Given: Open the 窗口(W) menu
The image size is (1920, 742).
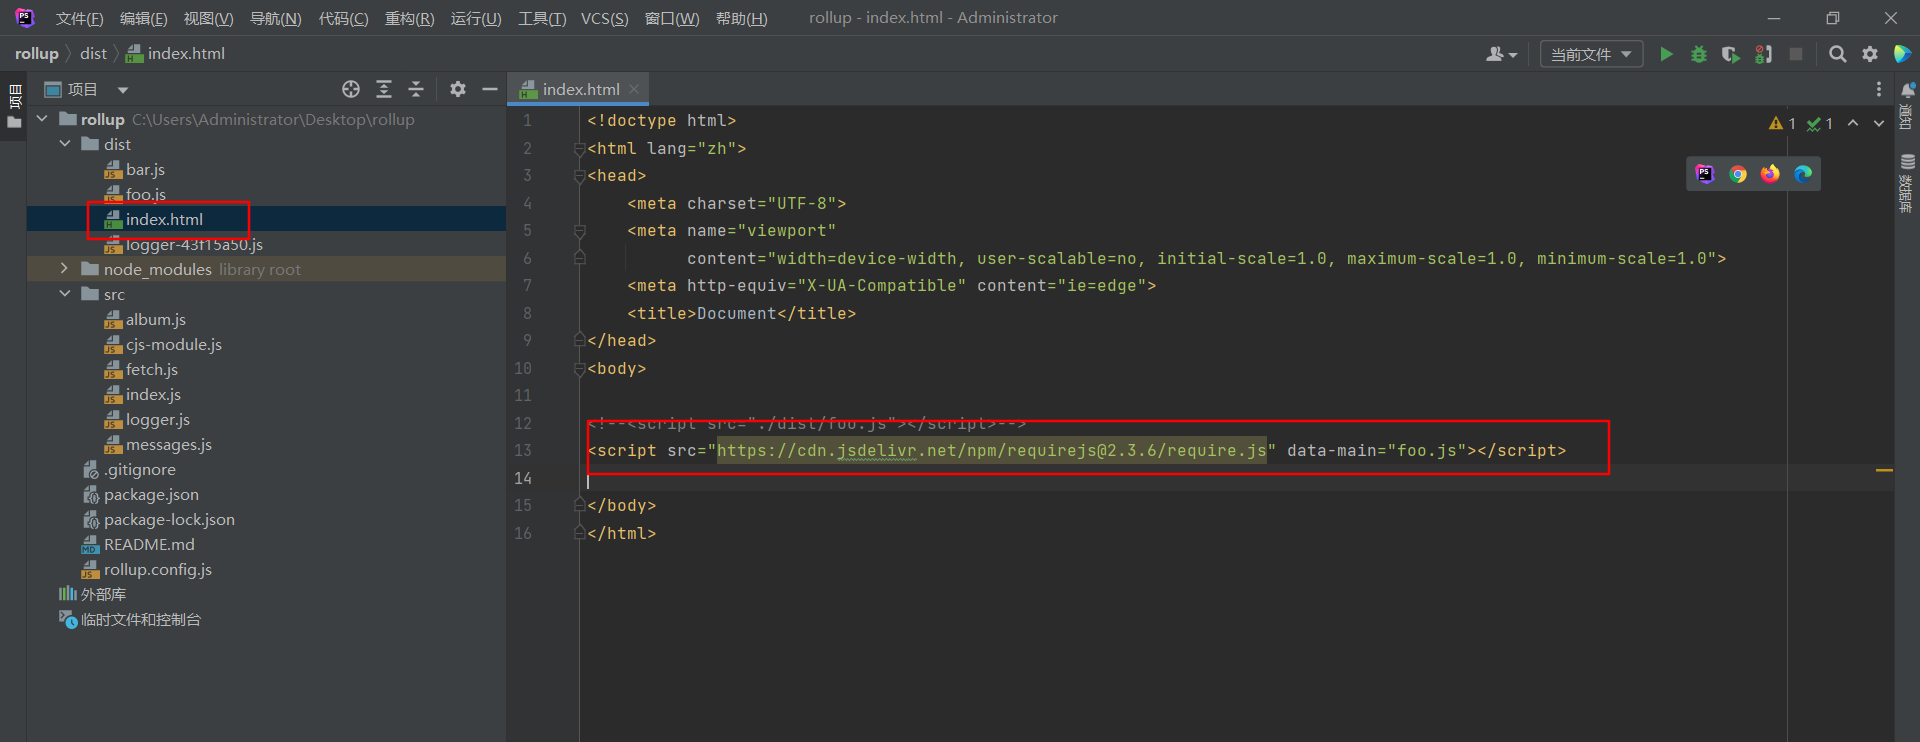Looking at the screenshot, I should click(x=672, y=18).
